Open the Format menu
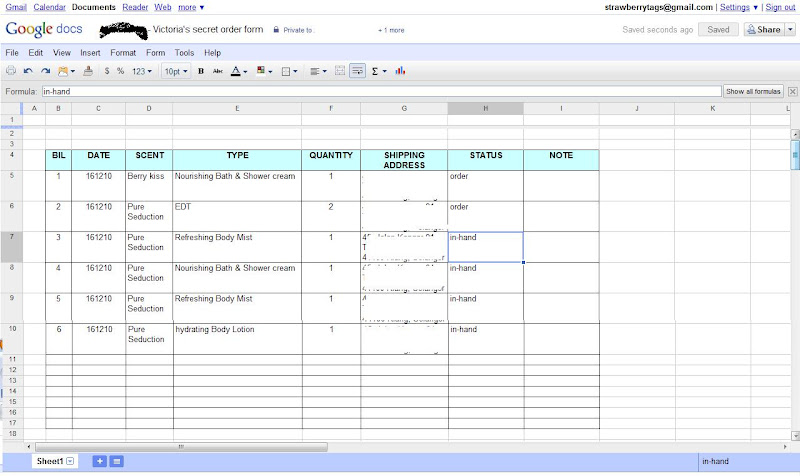800x476 pixels. coord(123,53)
